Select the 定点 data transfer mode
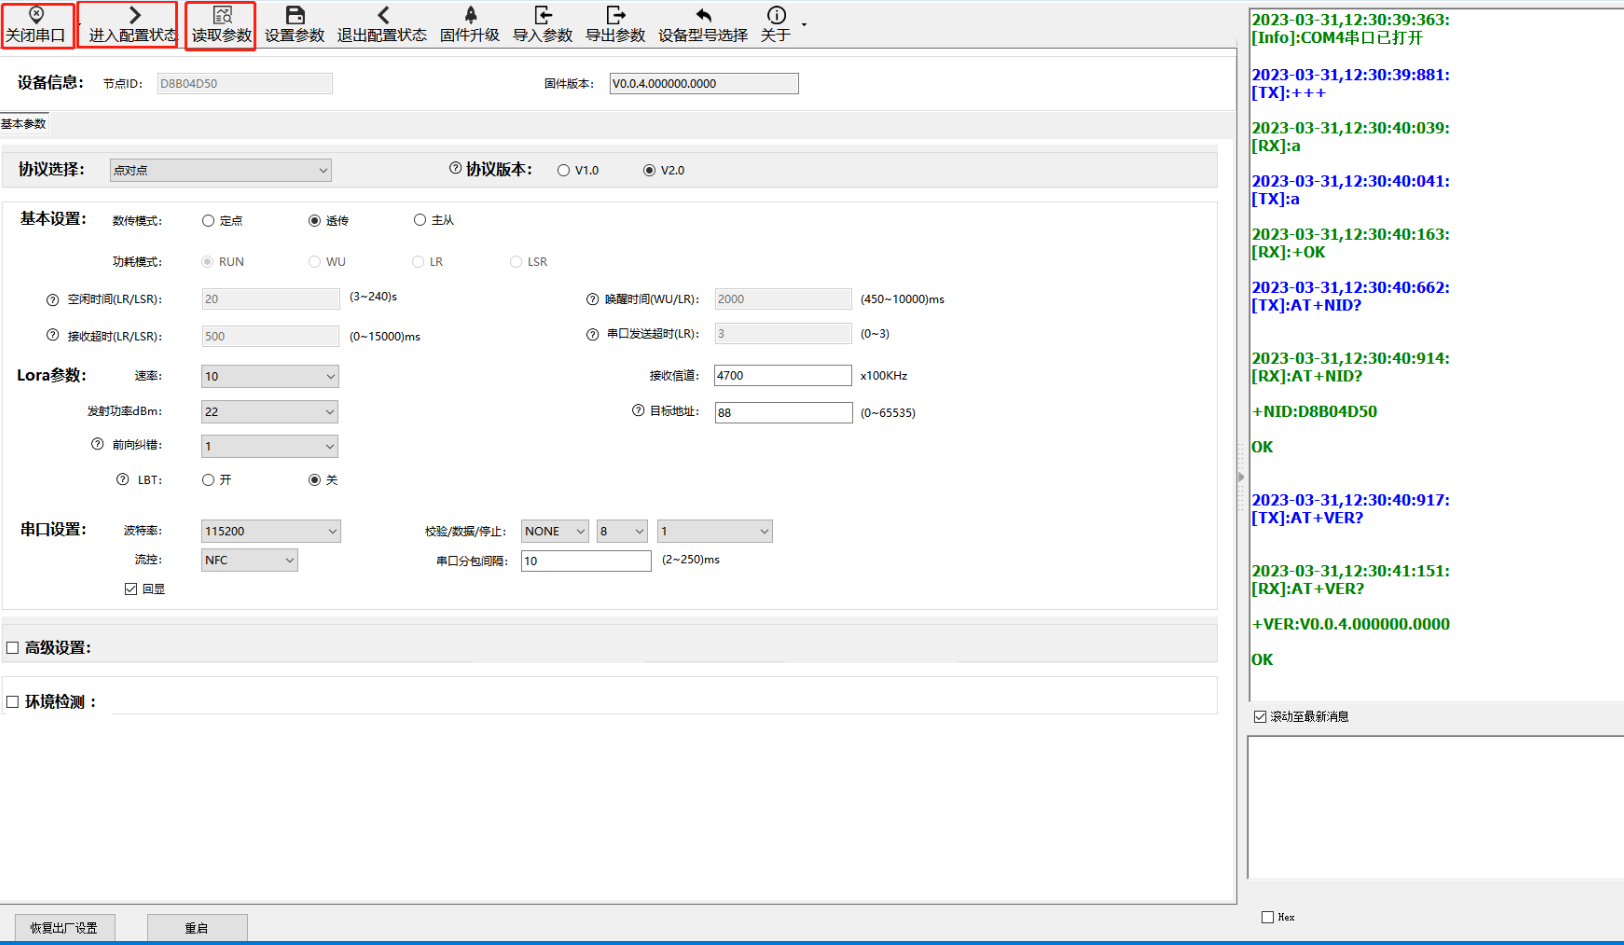 point(208,221)
